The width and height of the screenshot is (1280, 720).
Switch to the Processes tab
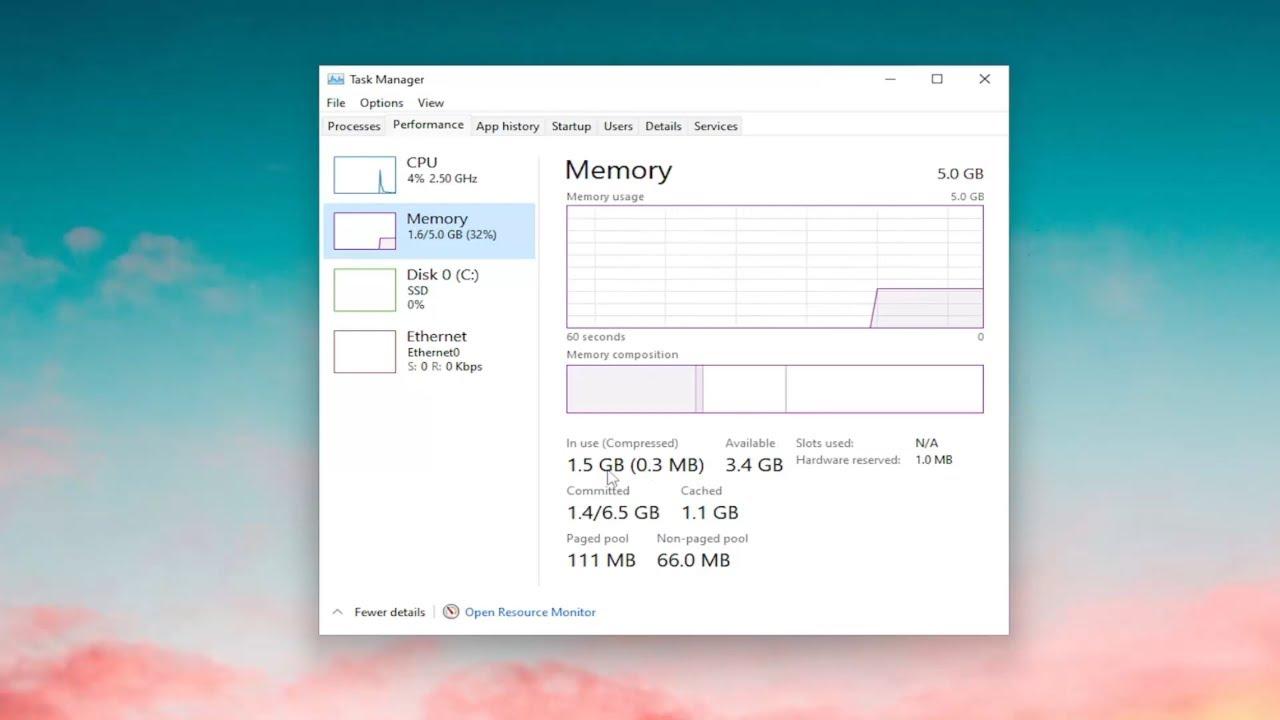[x=353, y=126]
